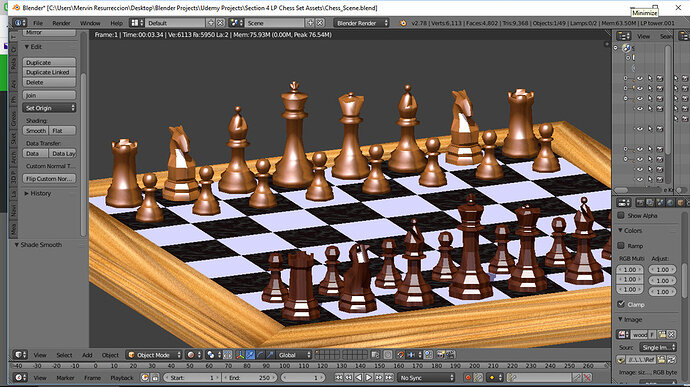The image size is (690, 387).
Task: Switch to the Object properties cube tab icon
Action: 680,203
